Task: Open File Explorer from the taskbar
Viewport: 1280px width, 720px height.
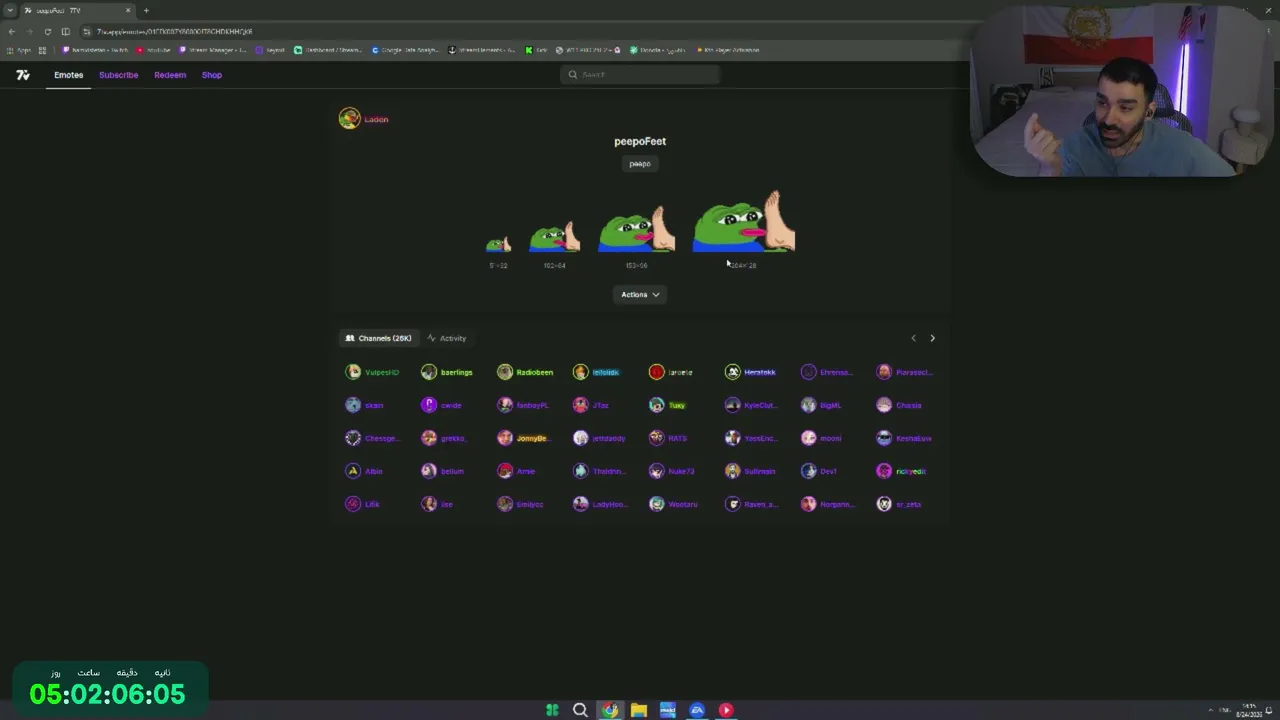Action: 638,710
